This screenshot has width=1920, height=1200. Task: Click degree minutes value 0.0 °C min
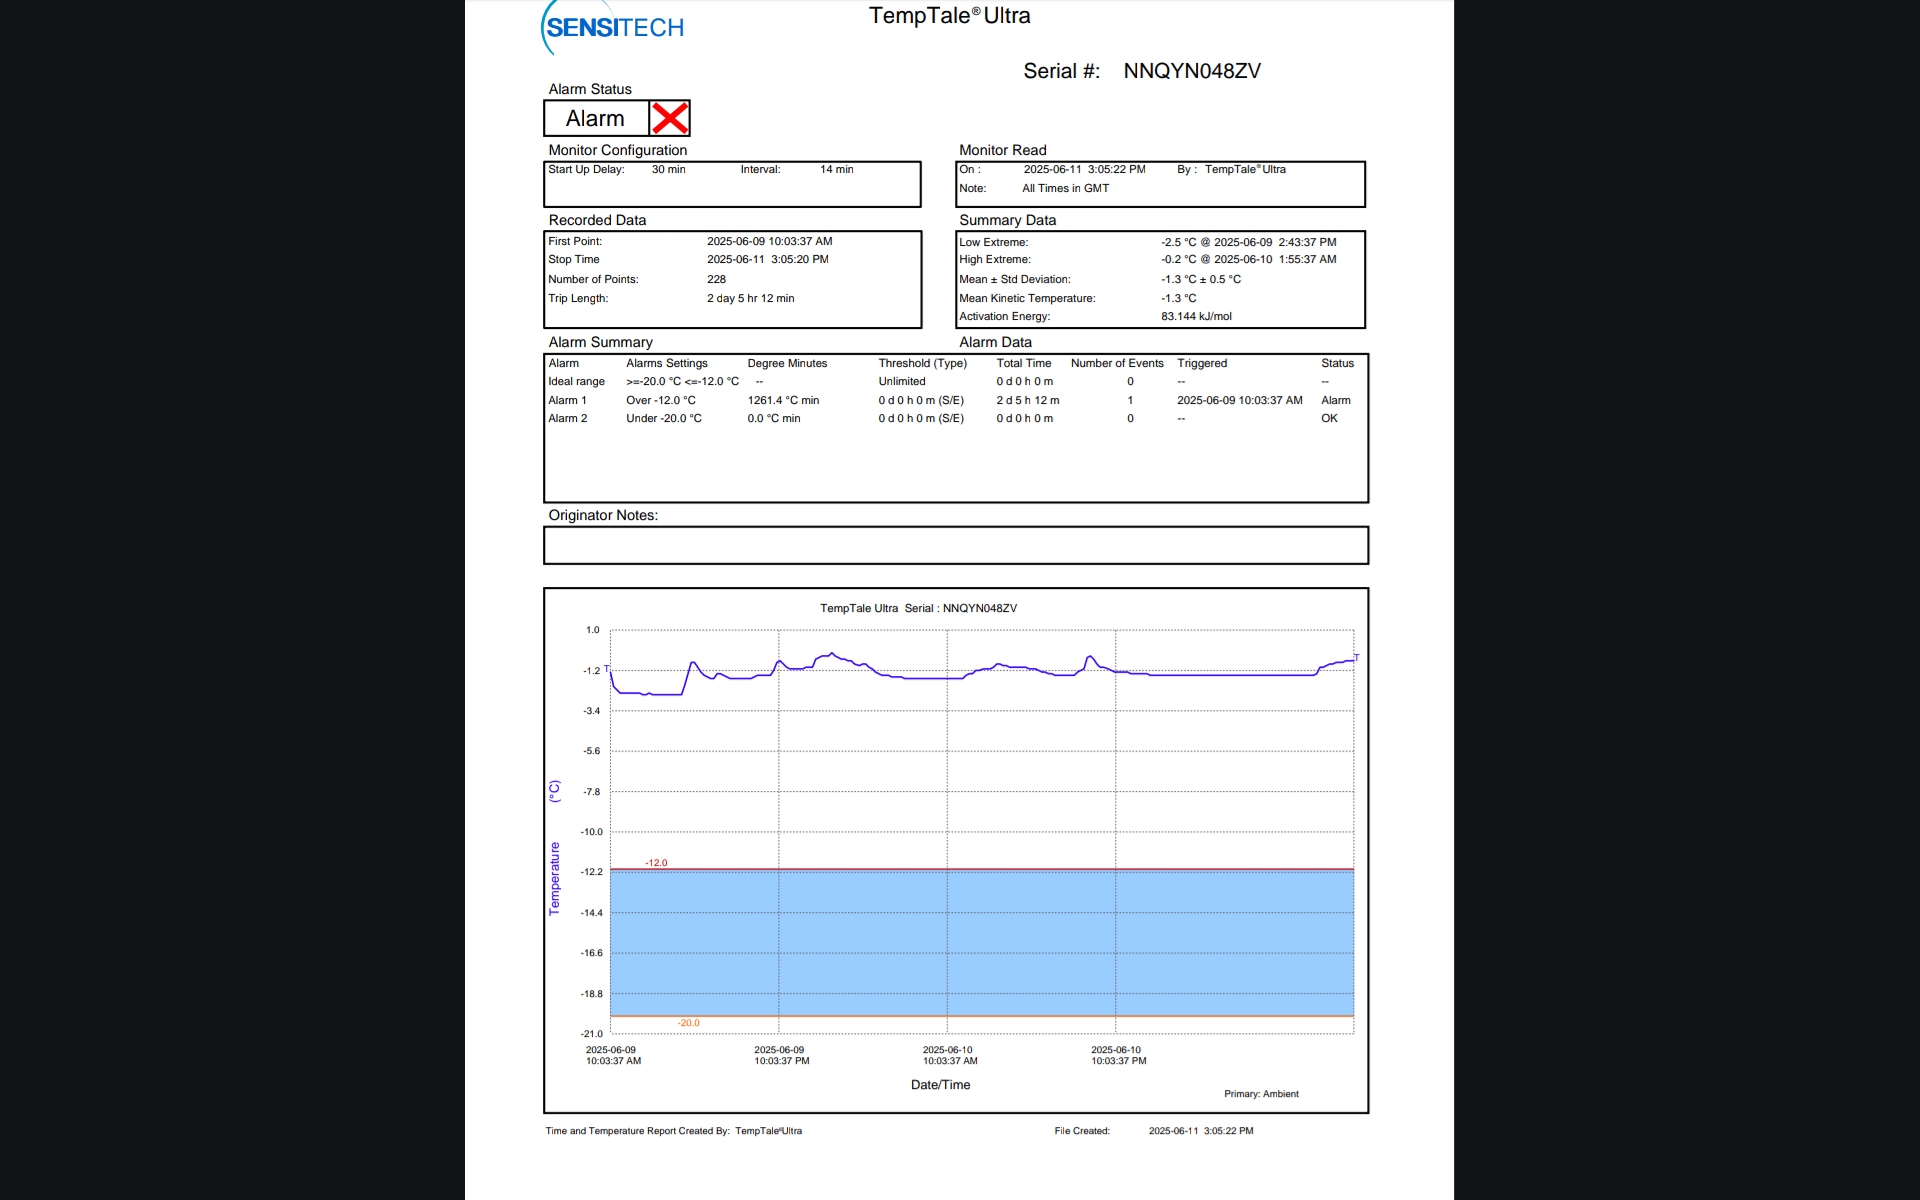click(x=773, y=419)
